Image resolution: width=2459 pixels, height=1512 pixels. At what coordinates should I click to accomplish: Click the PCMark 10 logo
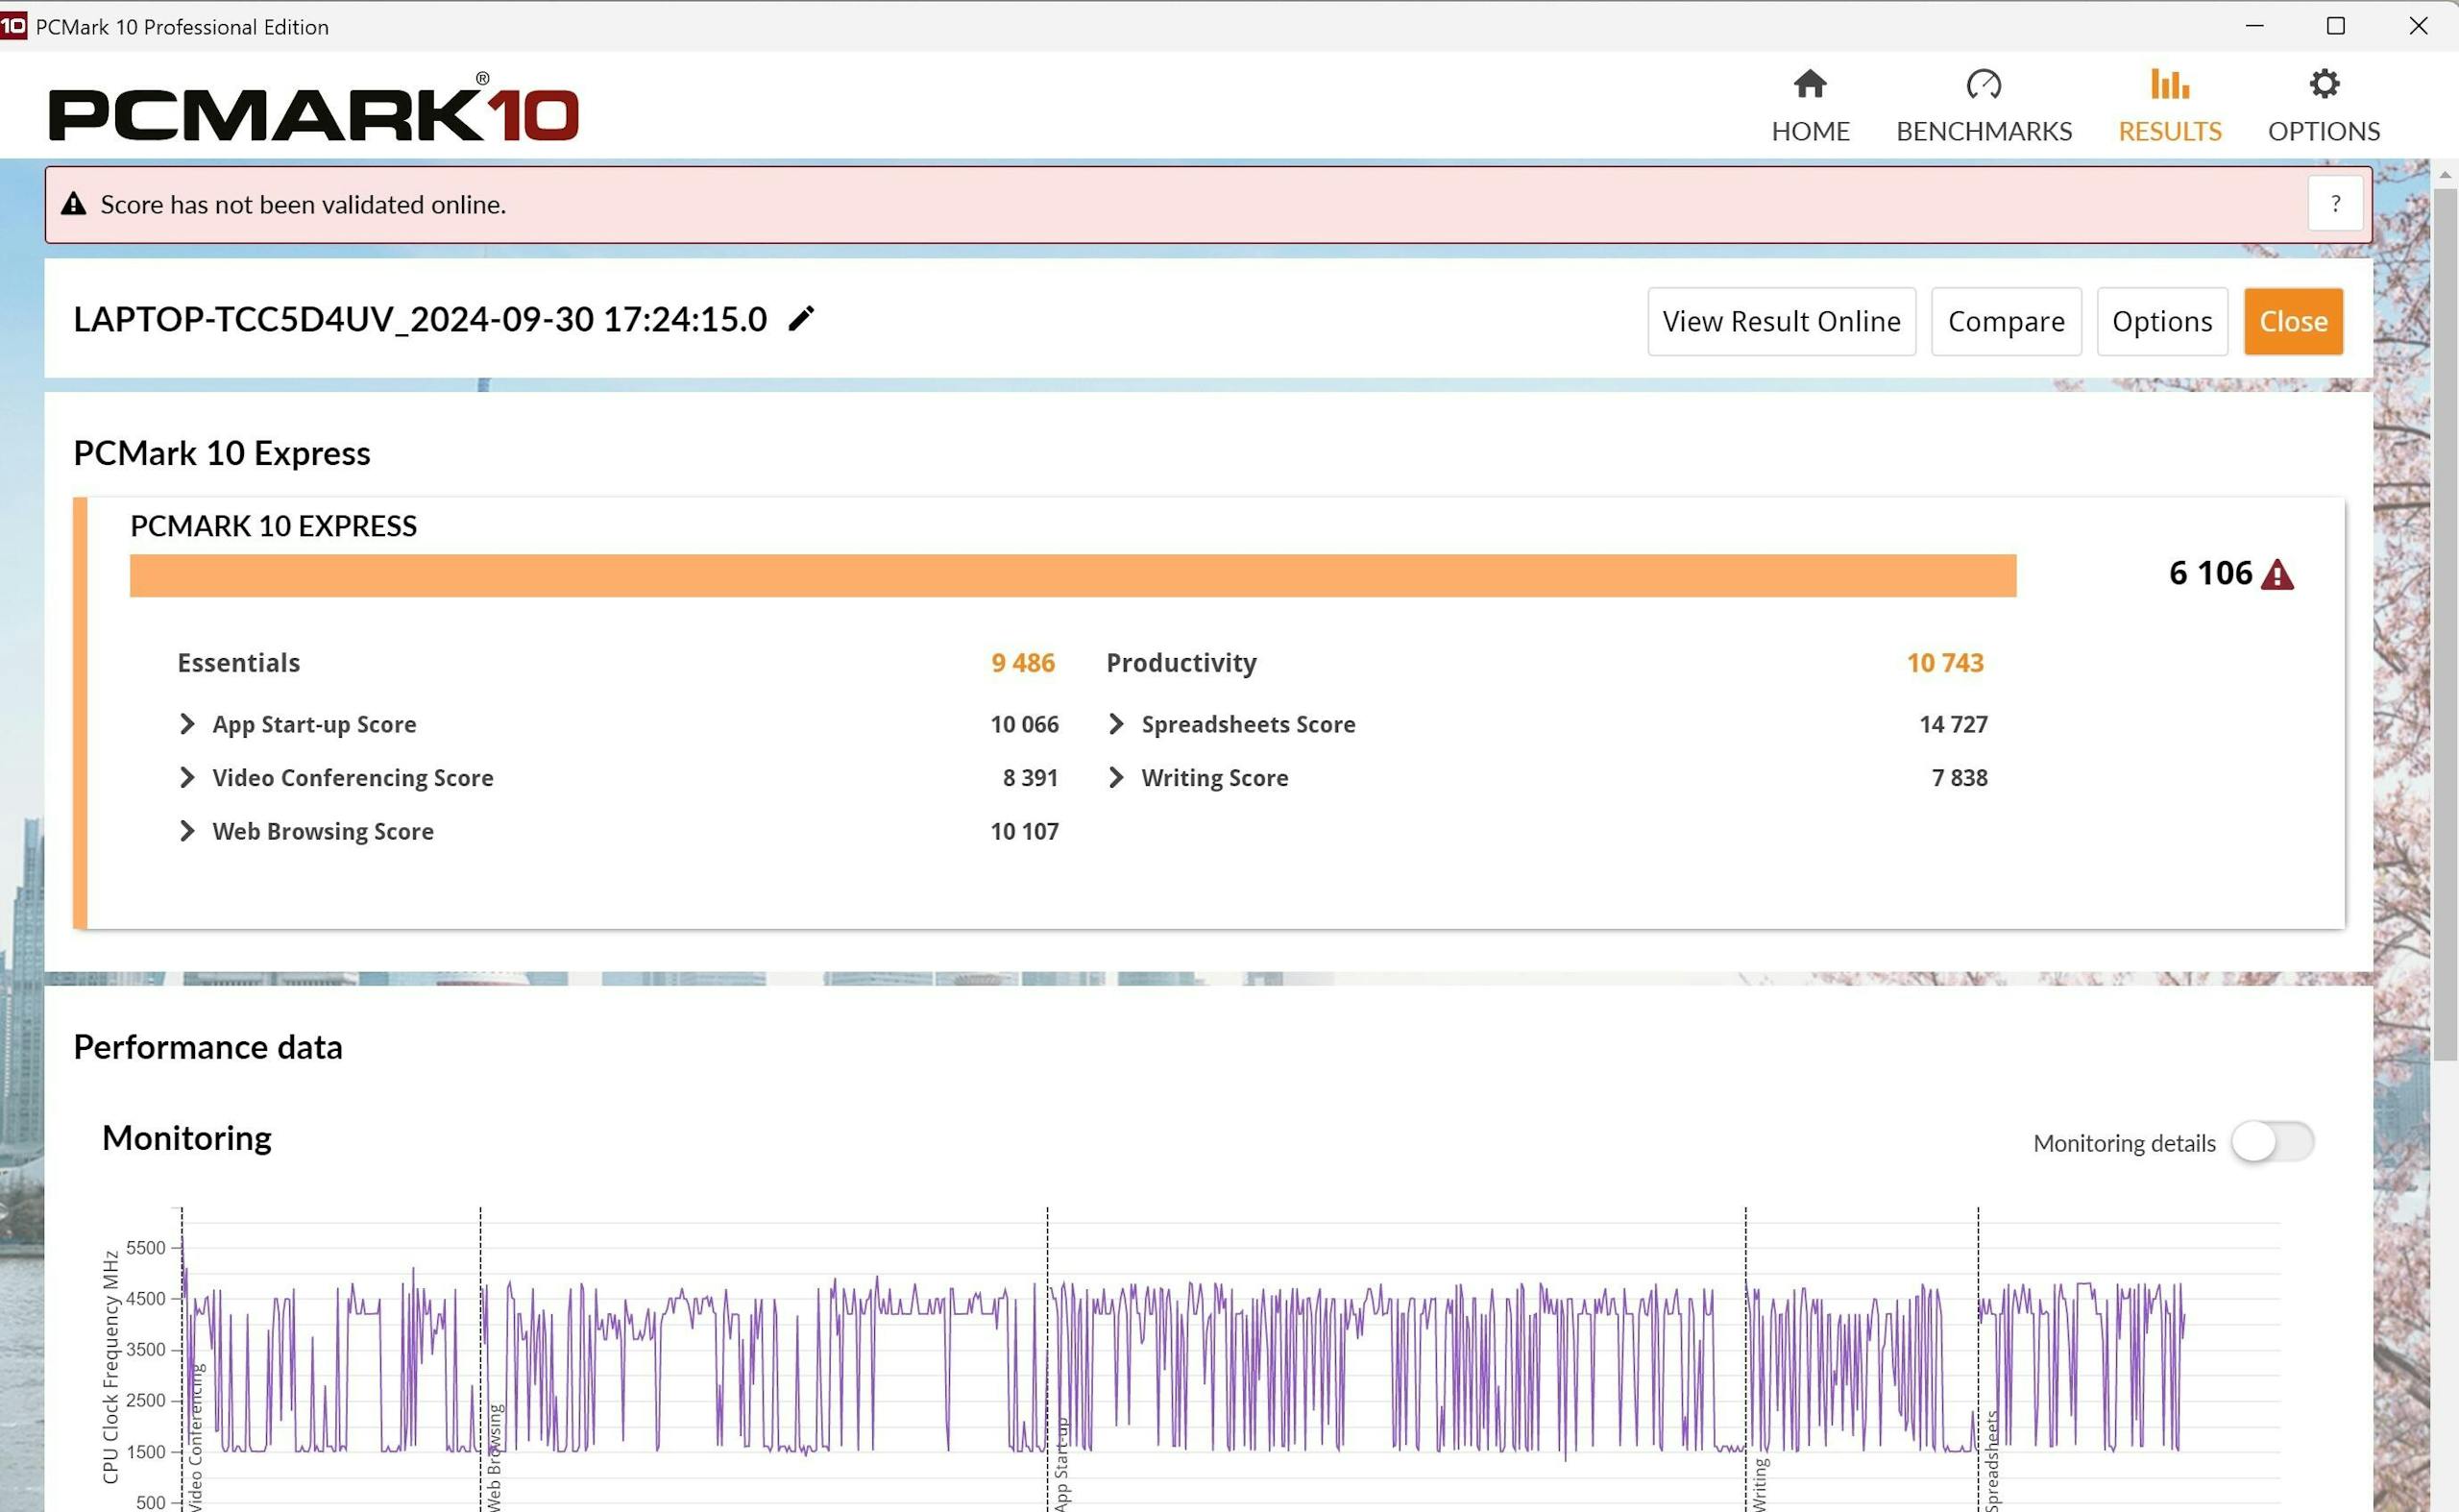[314, 107]
